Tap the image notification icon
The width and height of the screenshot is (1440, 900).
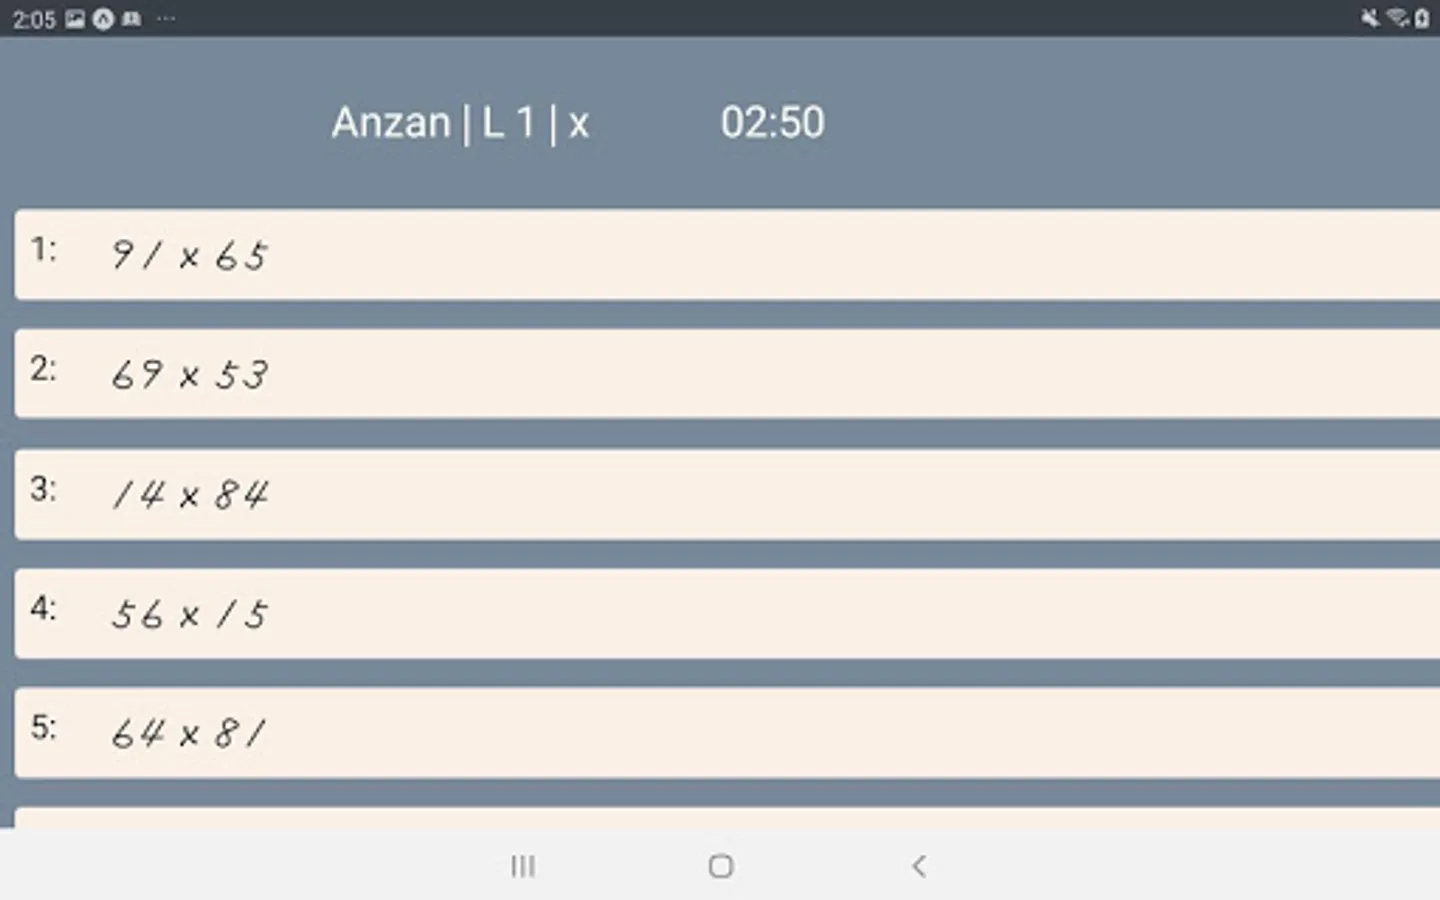tap(75, 19)
